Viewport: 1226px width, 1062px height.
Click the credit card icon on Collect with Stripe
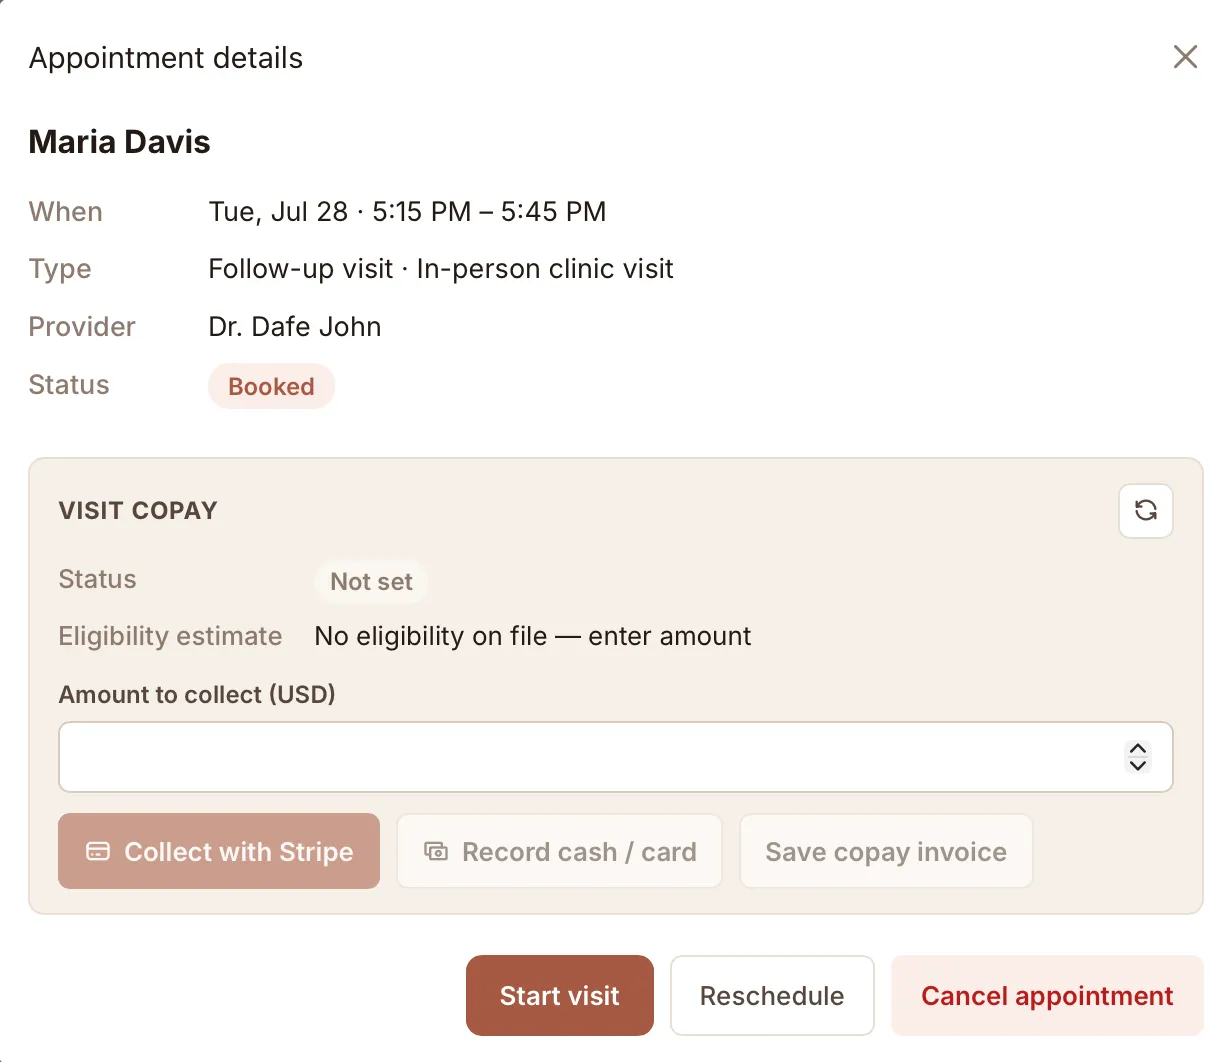pyautogui.click(x=98, y=851)
